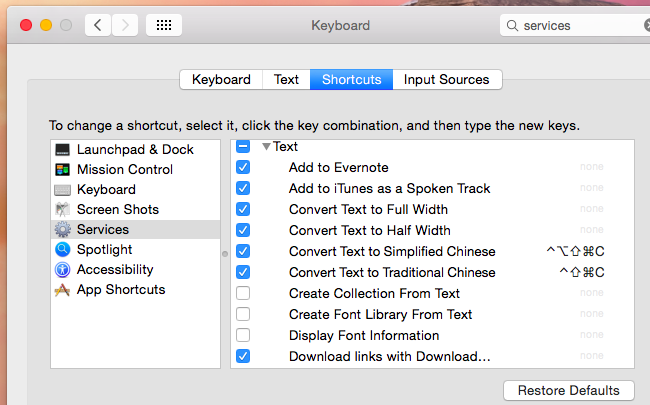Click the none shortcut for Convert Text to Full Width
650x405 pixels.
(x=592, y=209)
